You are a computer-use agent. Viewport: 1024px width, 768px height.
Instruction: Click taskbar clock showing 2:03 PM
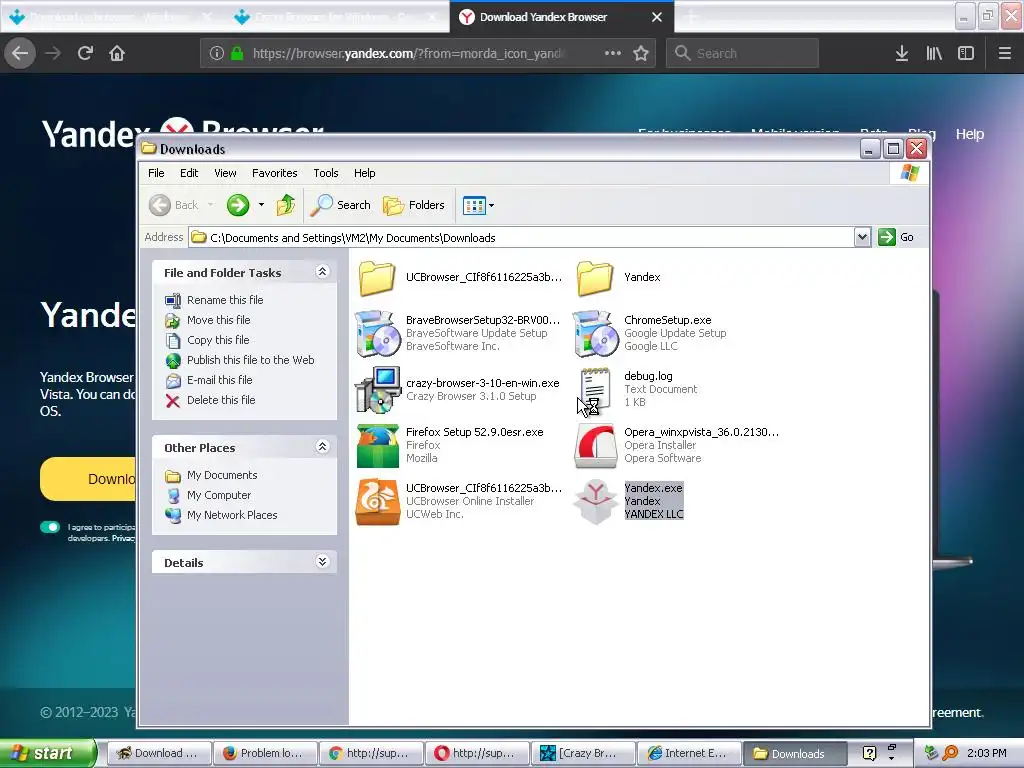(x=987, y=753)
